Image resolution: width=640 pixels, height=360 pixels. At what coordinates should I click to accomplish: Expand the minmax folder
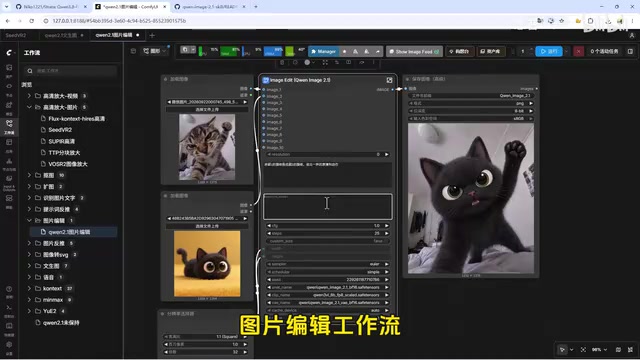click(29, 300)
